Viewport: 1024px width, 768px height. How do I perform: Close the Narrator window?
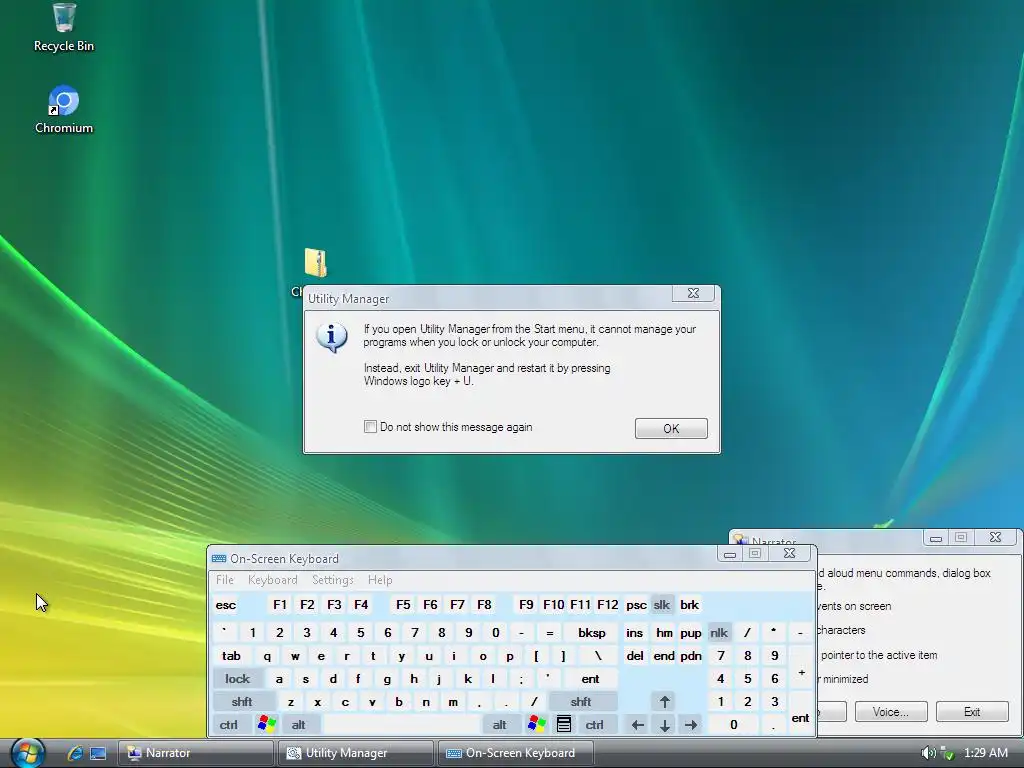[x=995, y=537]
